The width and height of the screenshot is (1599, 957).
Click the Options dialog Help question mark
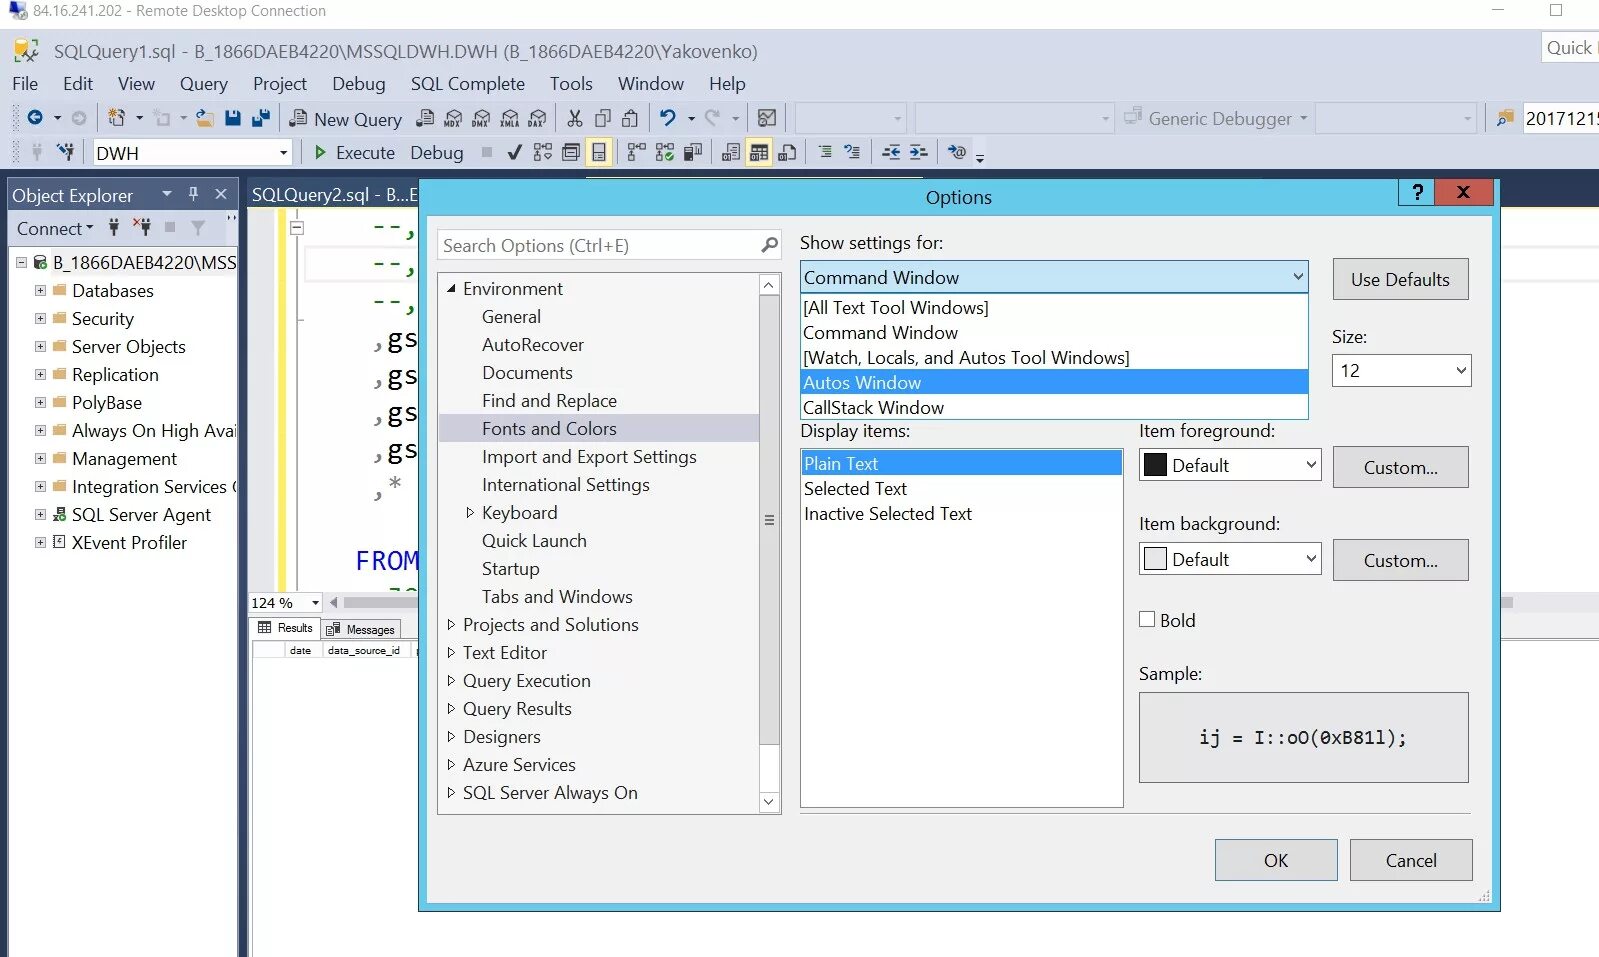tap(1416, 193)
